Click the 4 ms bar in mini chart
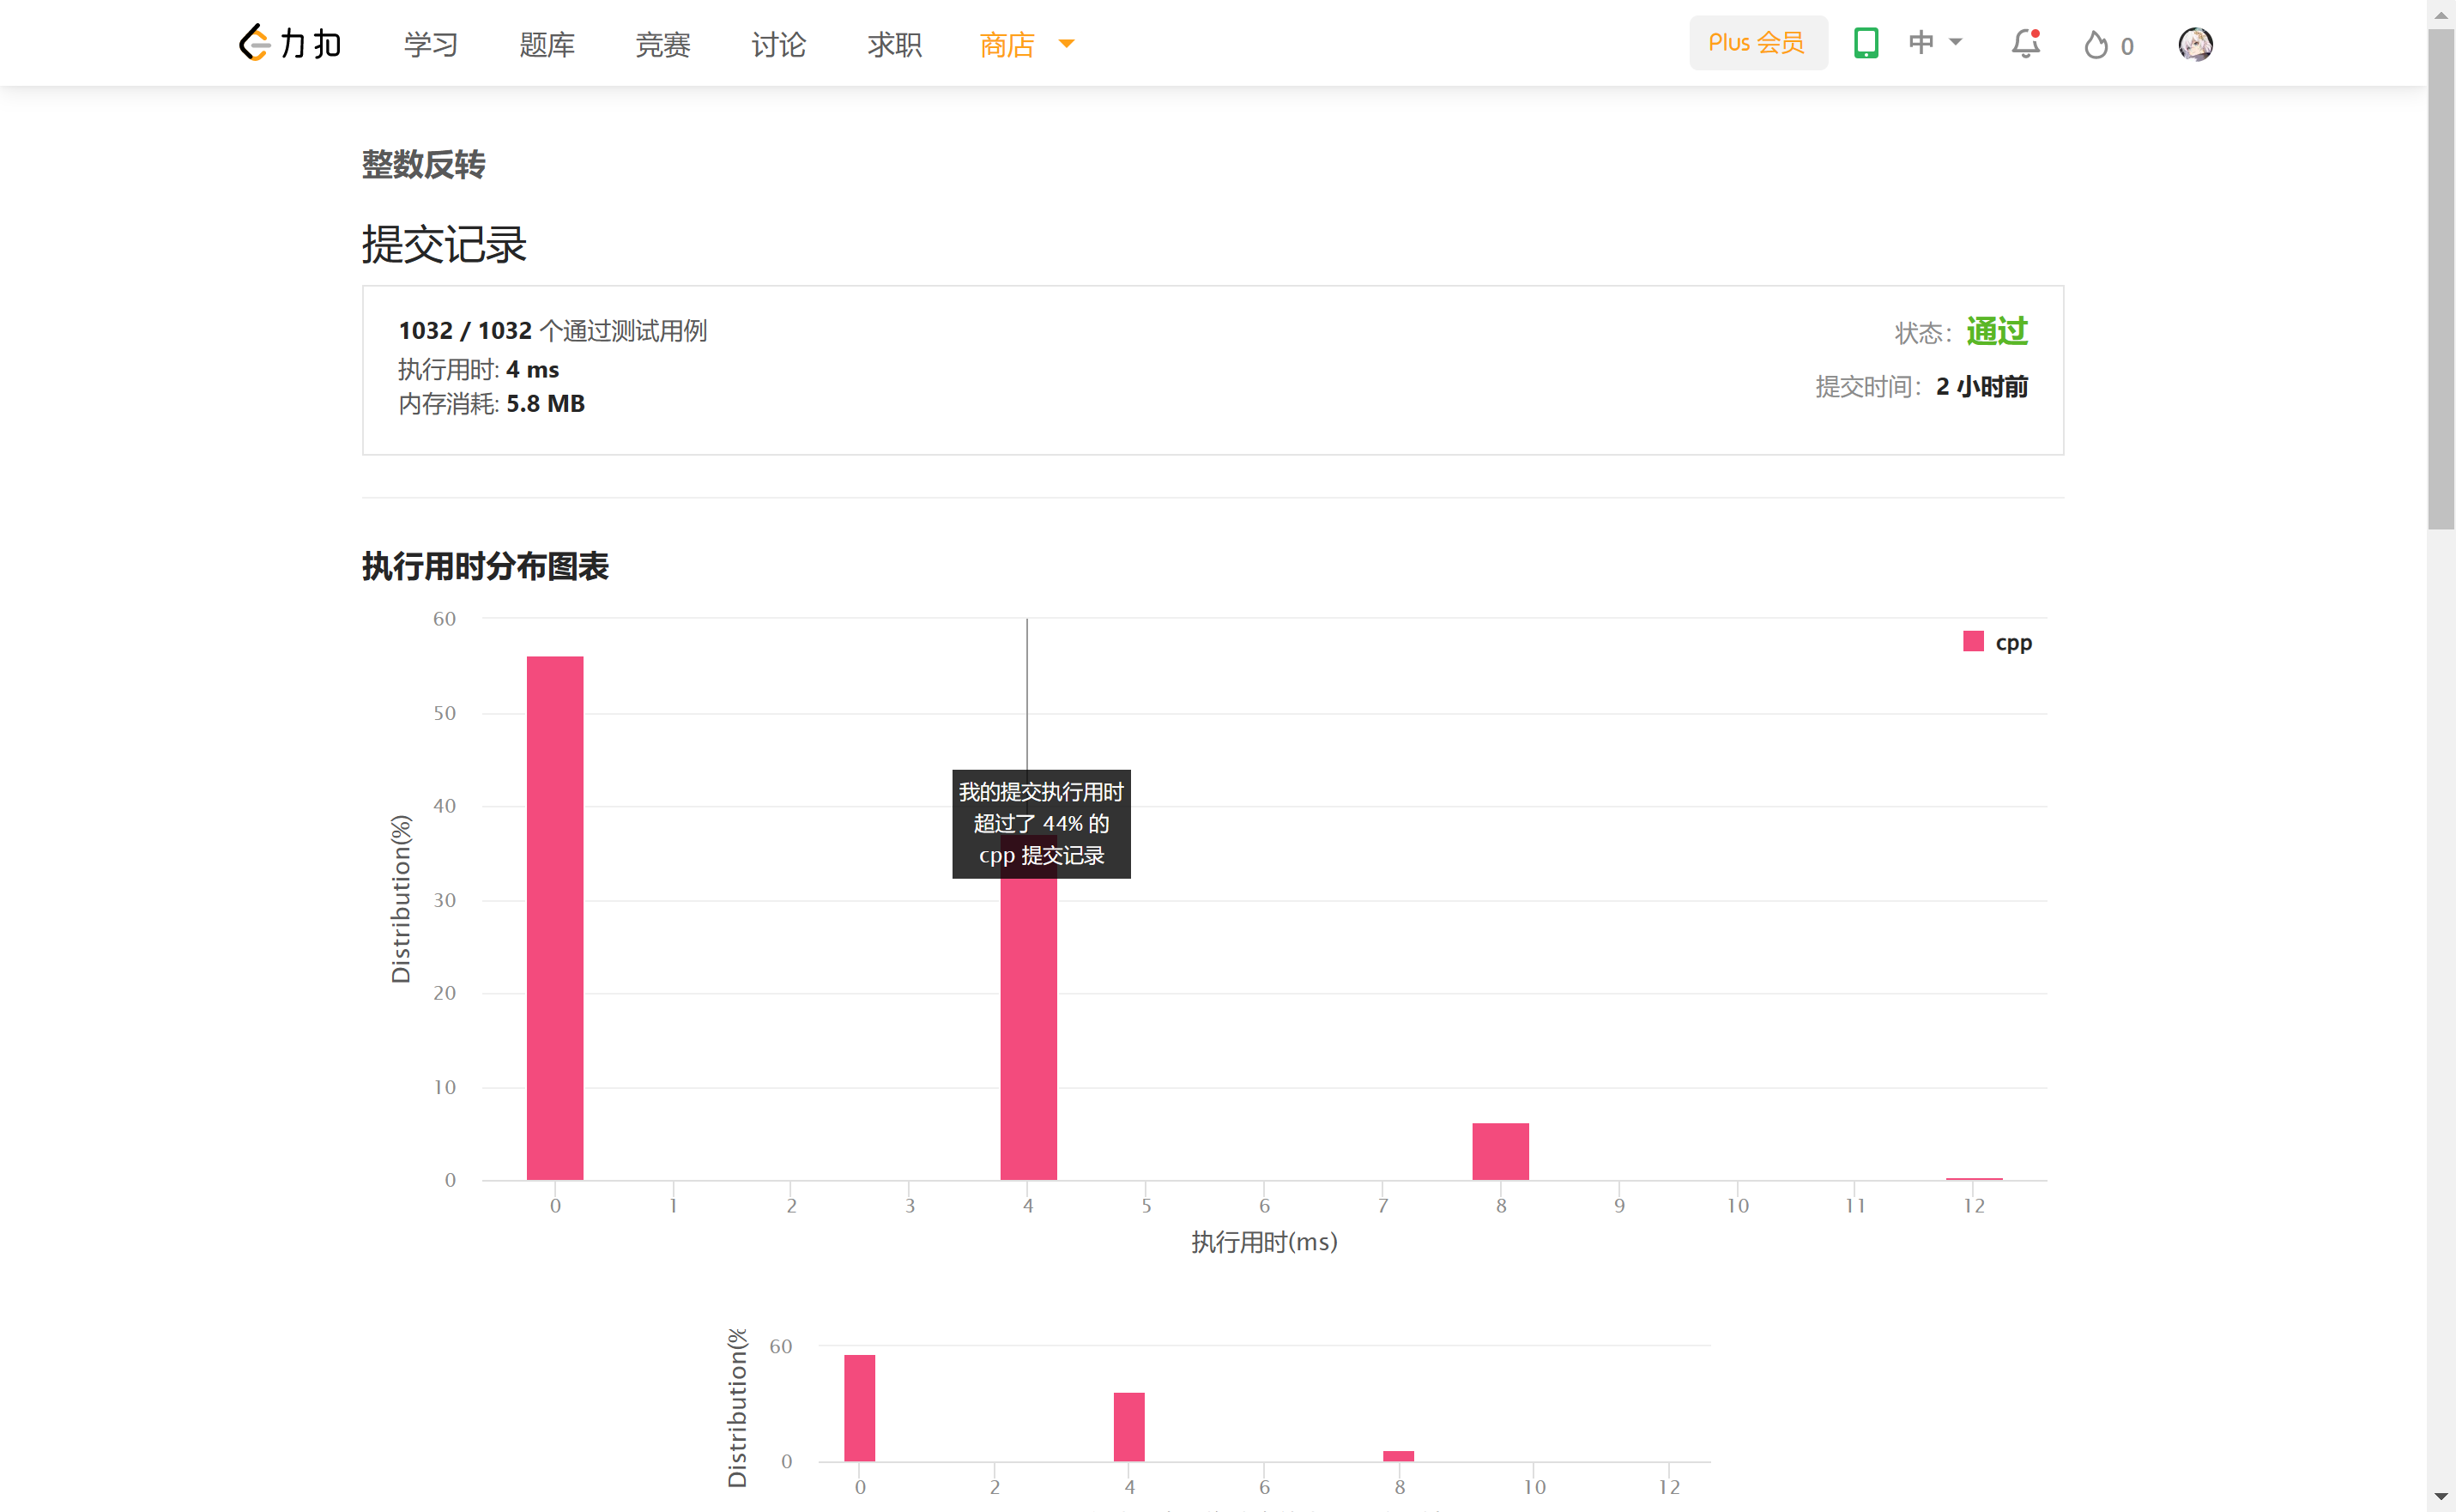 1129,1426
